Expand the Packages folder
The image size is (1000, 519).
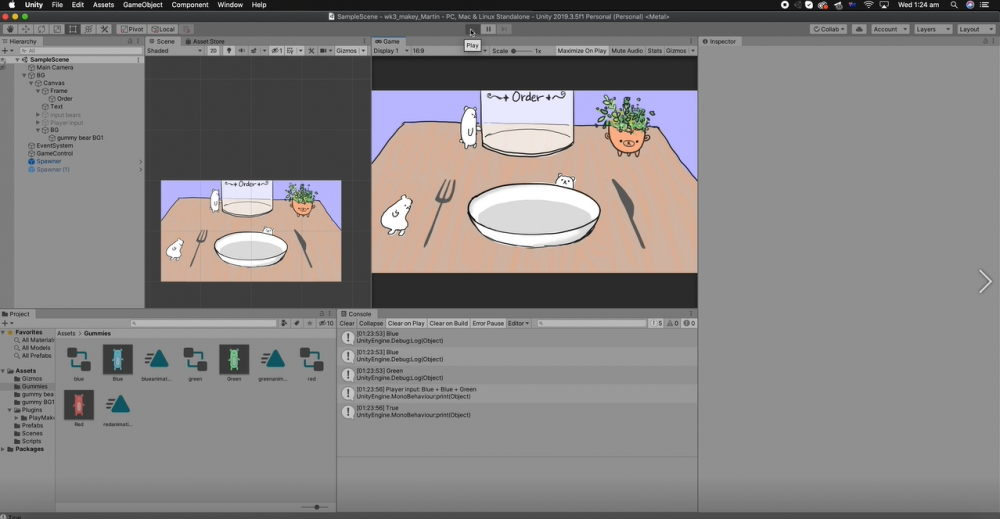pyautogui.click(x=5, y=449)
